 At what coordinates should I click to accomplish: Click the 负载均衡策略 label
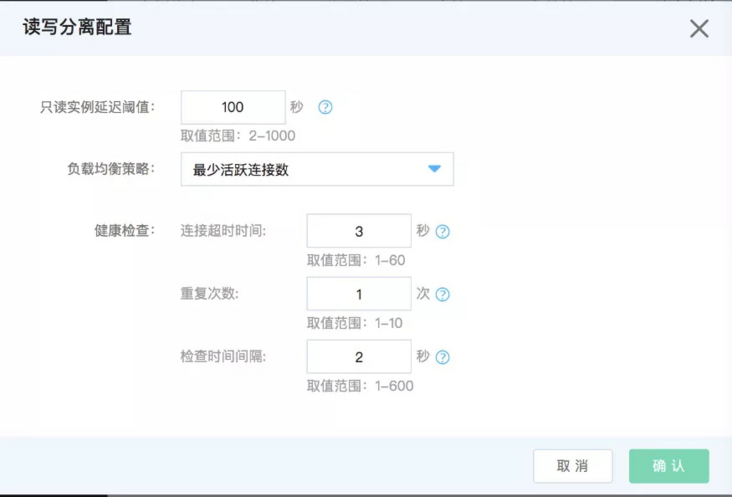[111, 168]
